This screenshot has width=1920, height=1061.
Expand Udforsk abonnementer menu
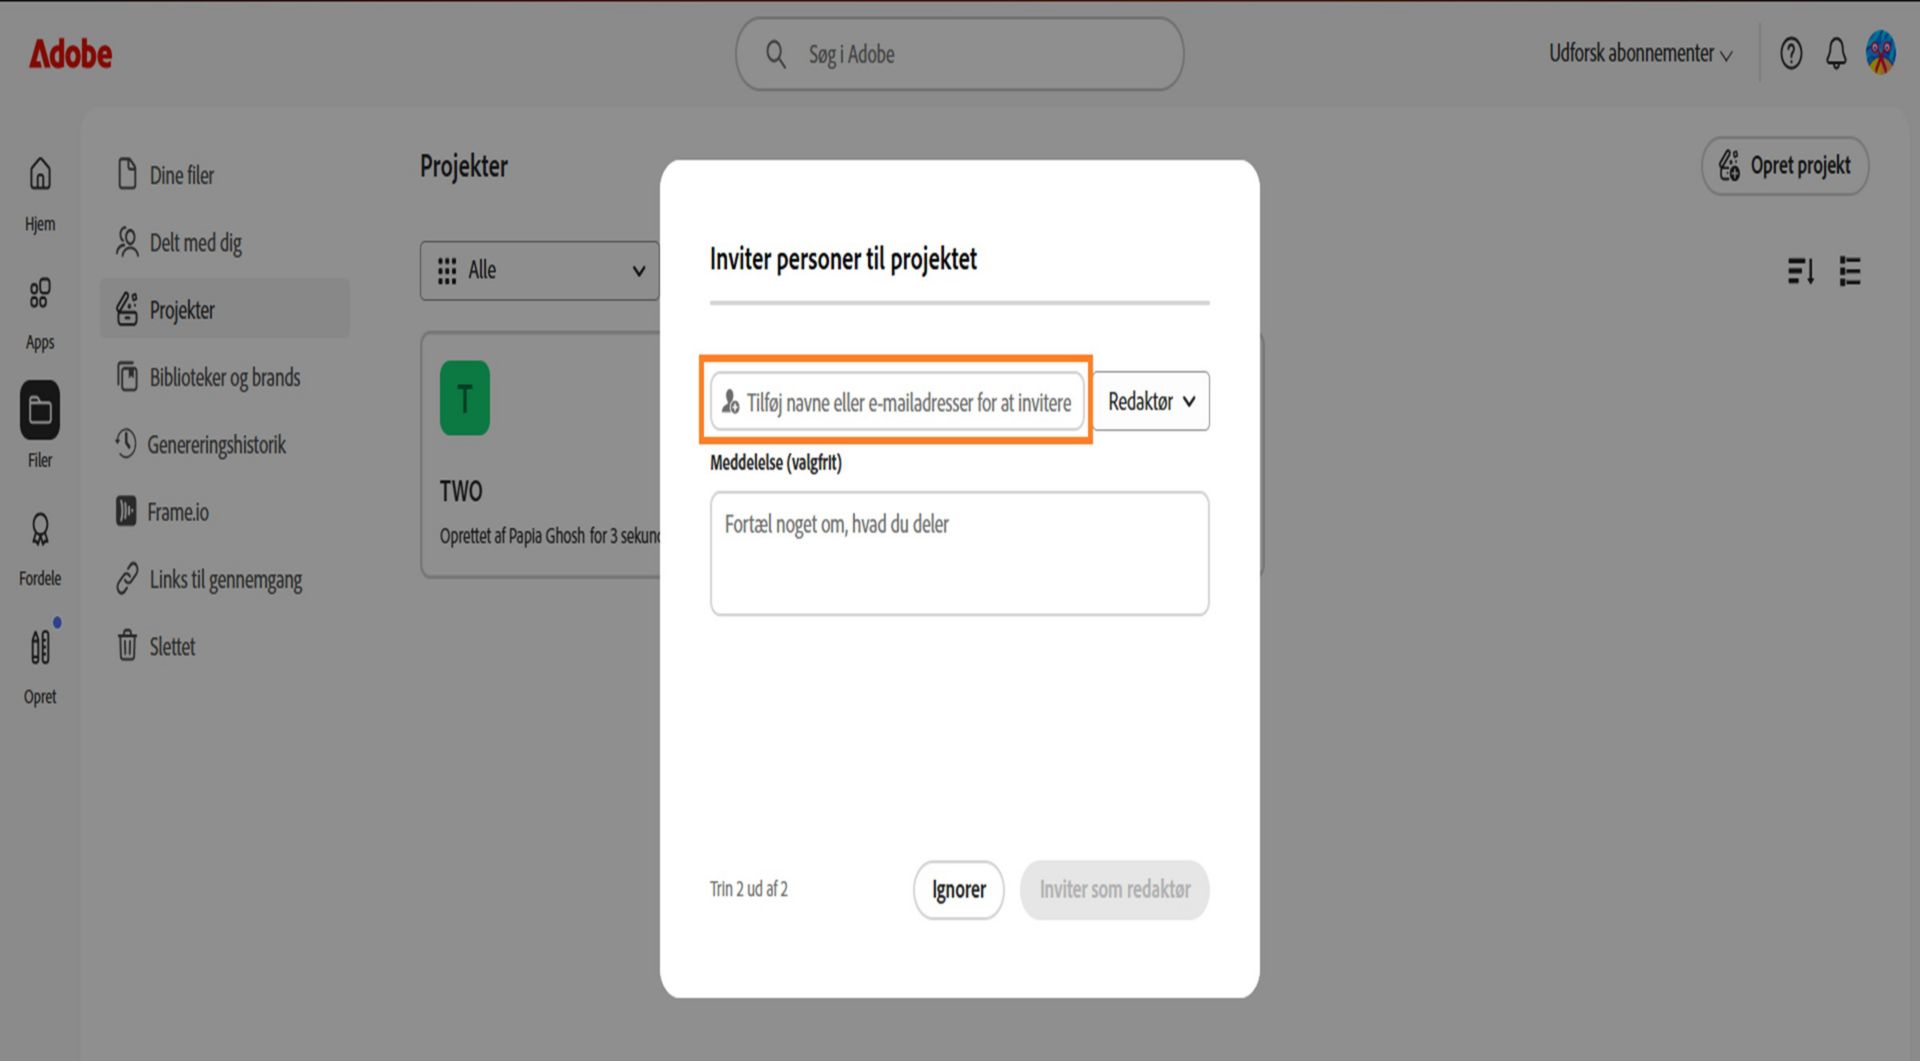click(x=1640, y=53)
